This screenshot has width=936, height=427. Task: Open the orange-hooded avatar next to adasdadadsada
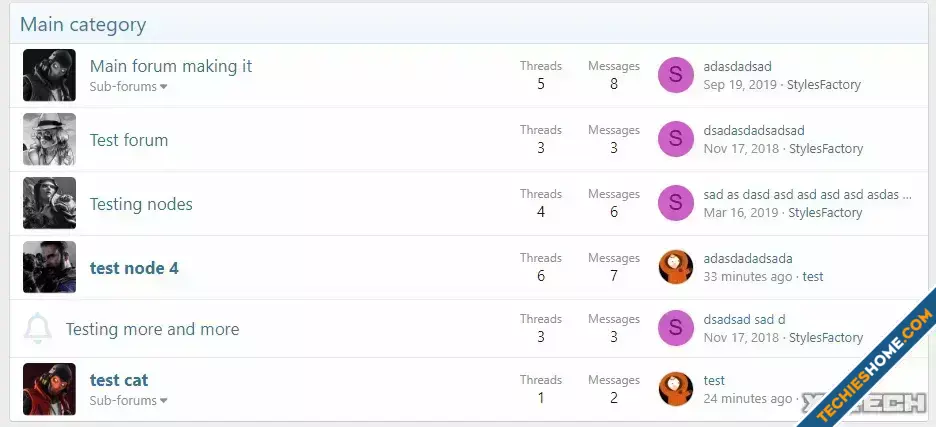(675, 267)
